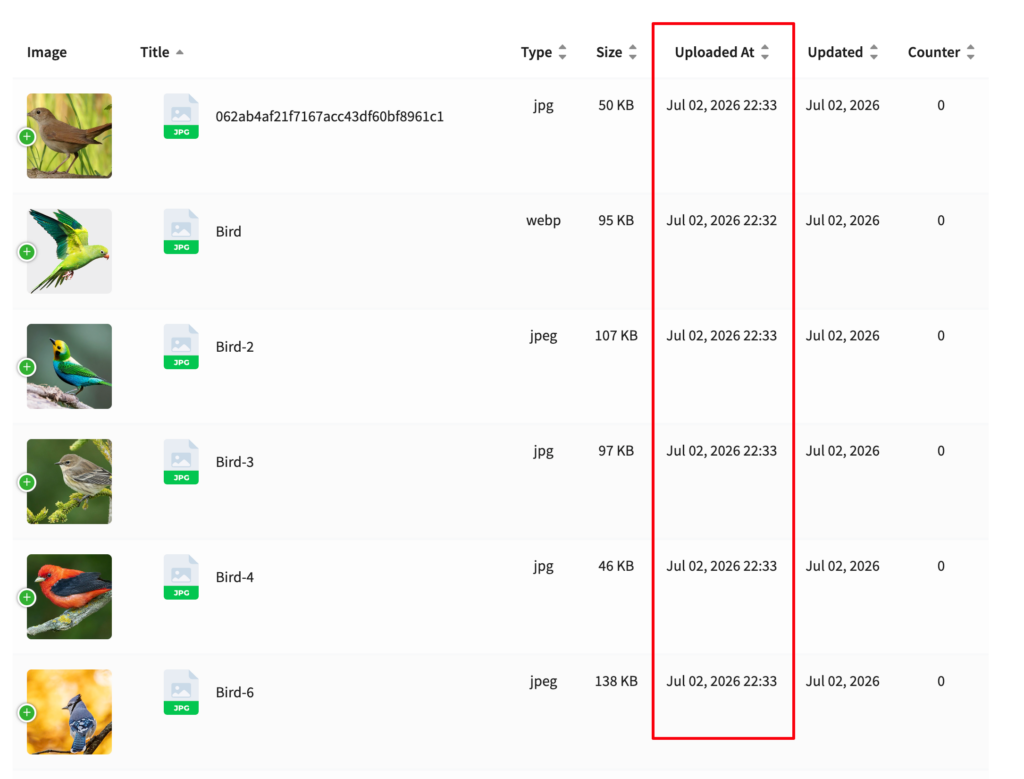1024x779 pixels.
Task: Select the warbler Bird-3 thumbnail
Action: pyautogui.click(x=69, y=481)
